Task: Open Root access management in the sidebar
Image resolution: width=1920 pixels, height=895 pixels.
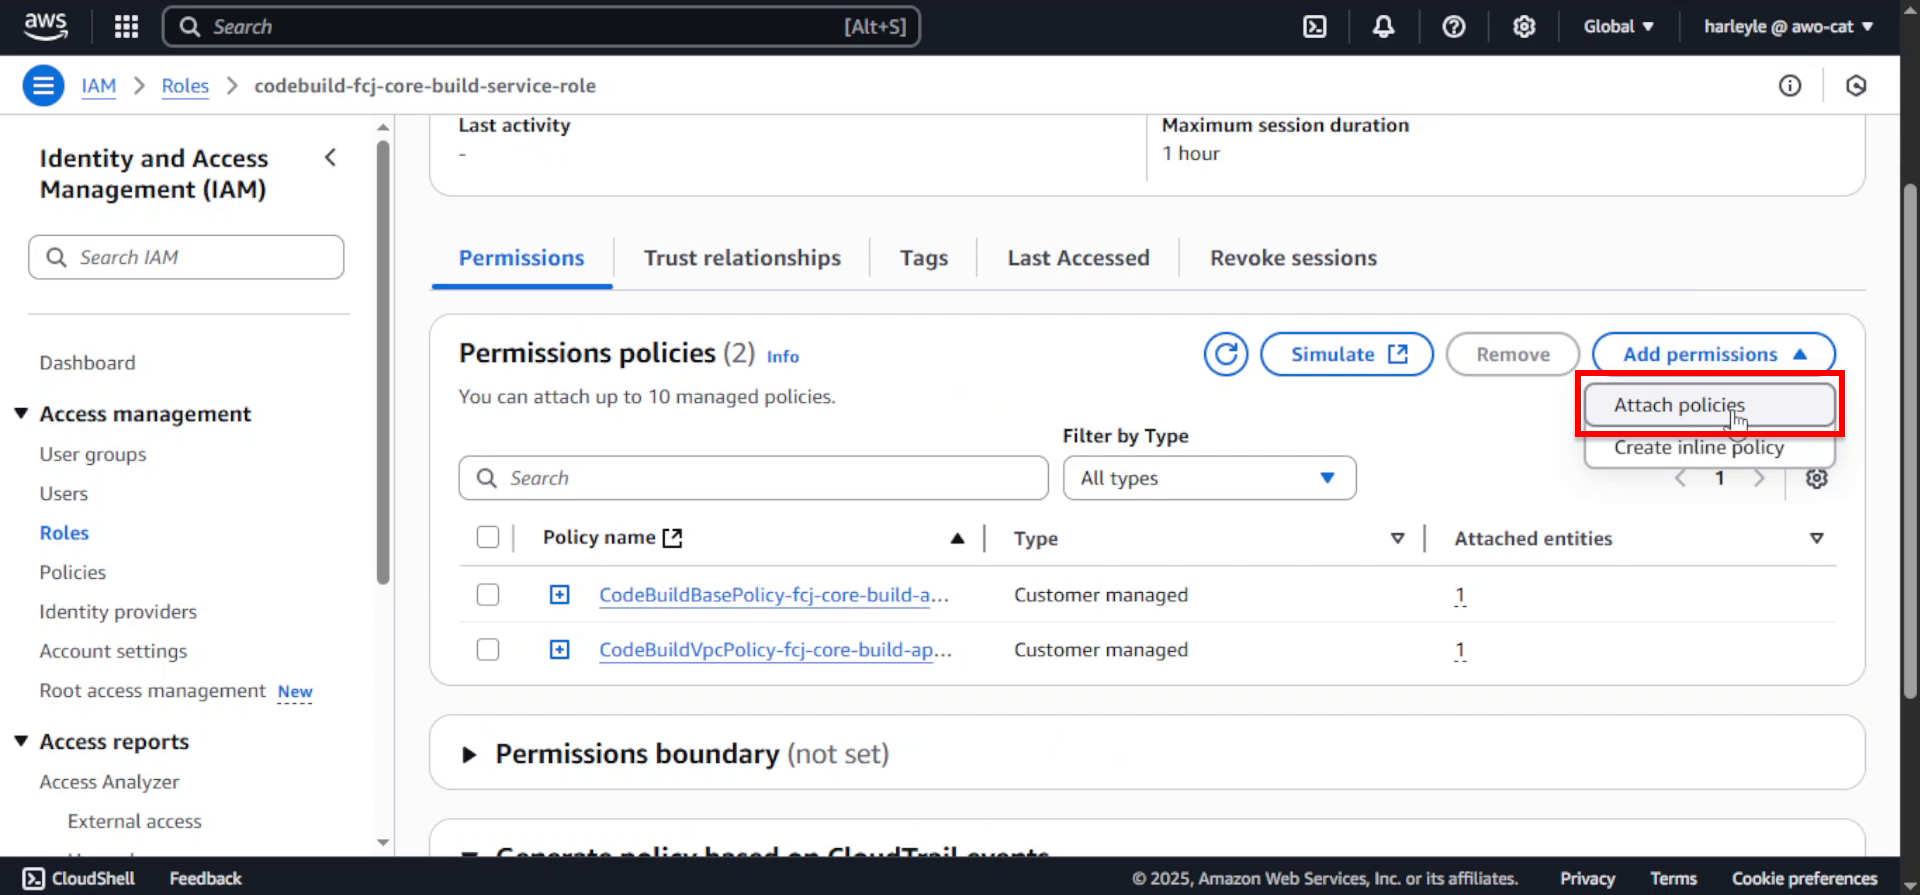Action: 153,691
